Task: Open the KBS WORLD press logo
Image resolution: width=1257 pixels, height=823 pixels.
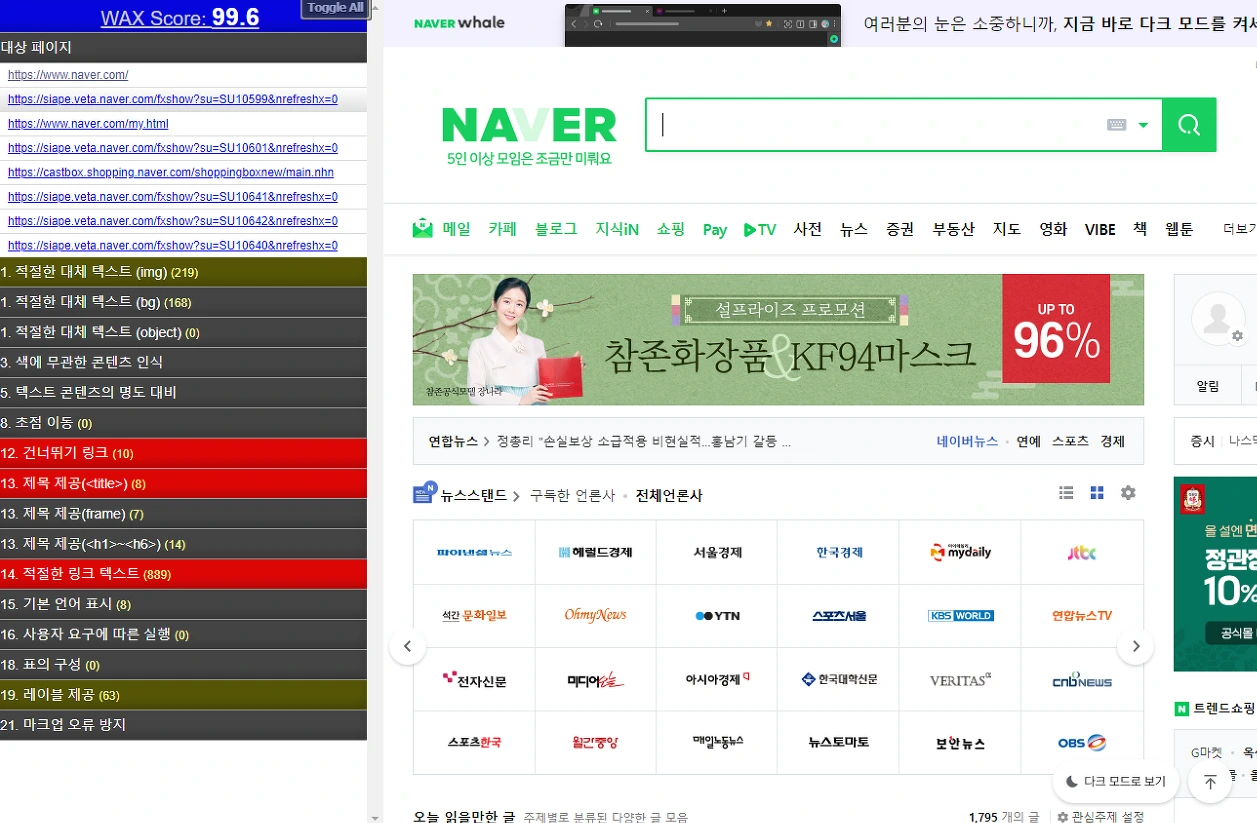Action: [x=960, y=616]
